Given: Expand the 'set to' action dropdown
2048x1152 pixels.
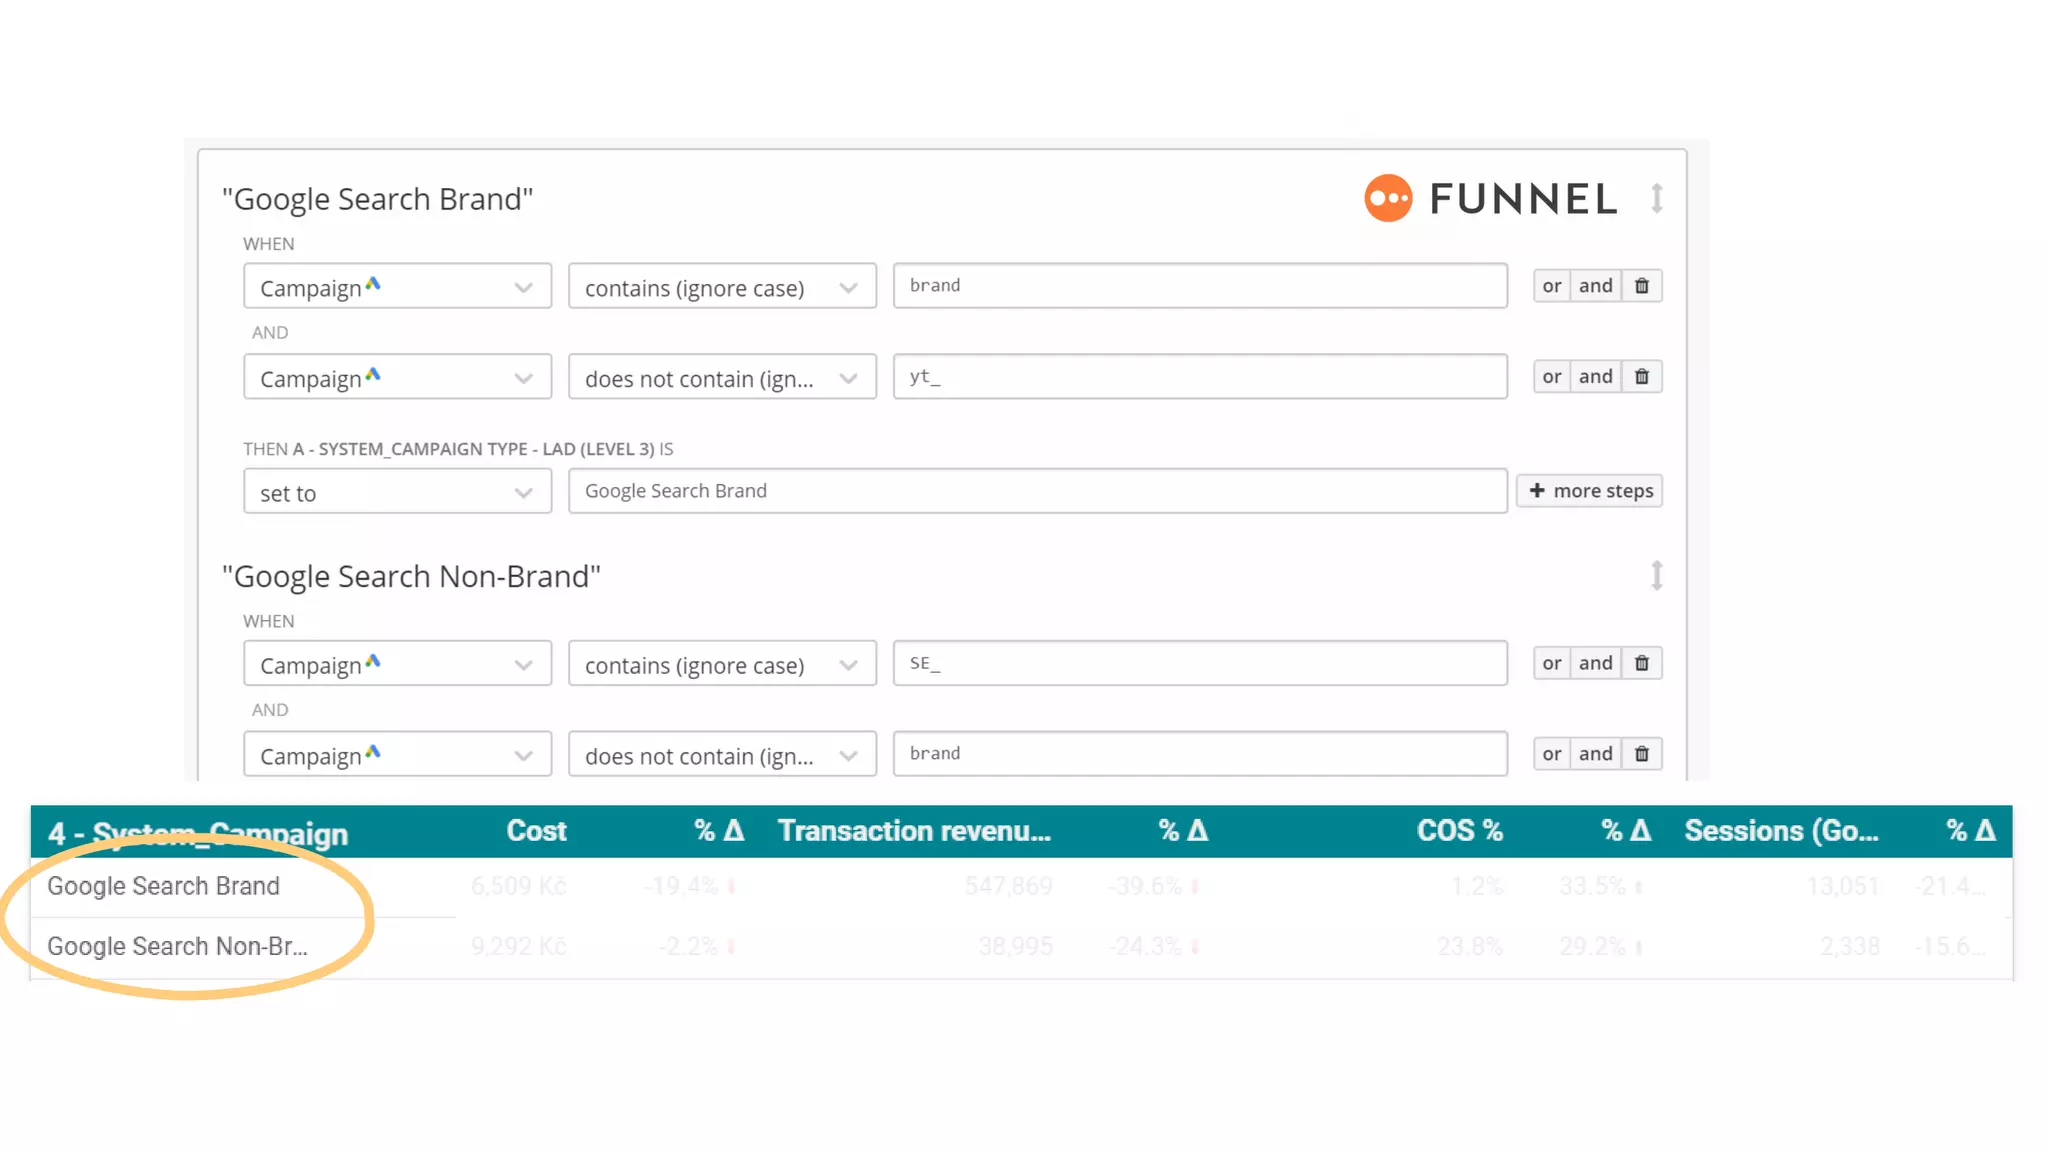Looking at the screenshot, I should pyautogui.click(x=397, y=492).
